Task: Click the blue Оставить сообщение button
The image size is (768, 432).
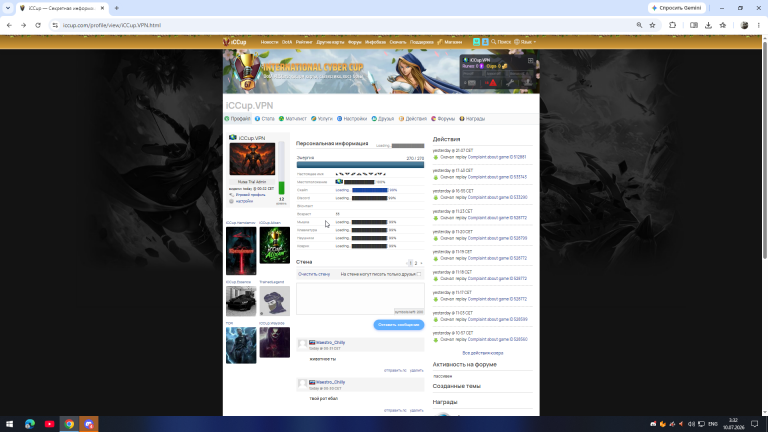Action: (399, 325)
